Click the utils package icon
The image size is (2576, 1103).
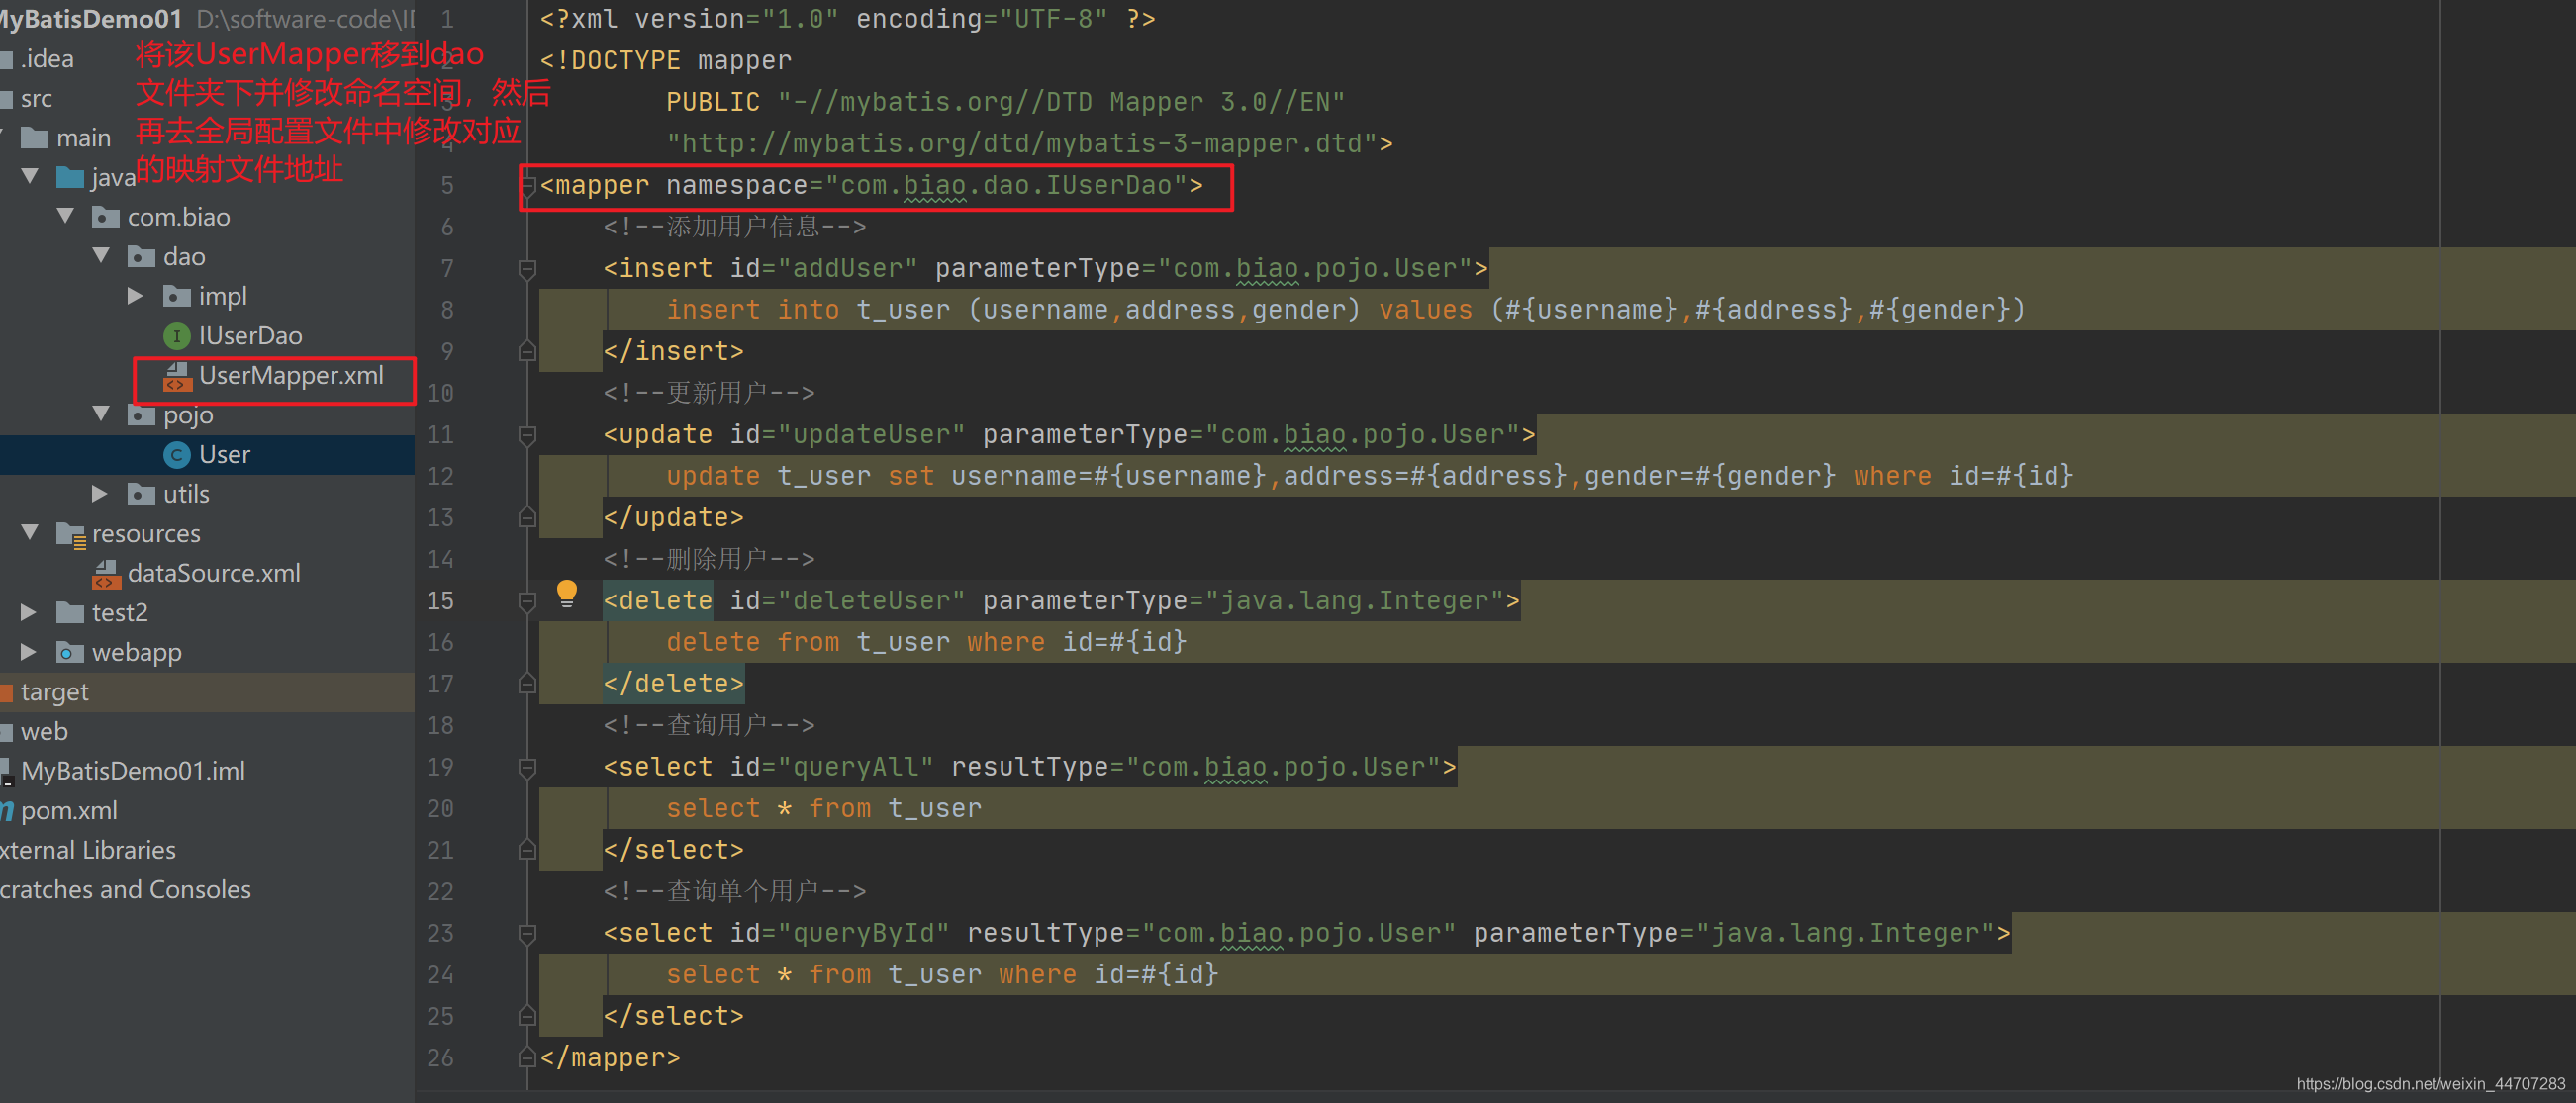tap(142, 494)
